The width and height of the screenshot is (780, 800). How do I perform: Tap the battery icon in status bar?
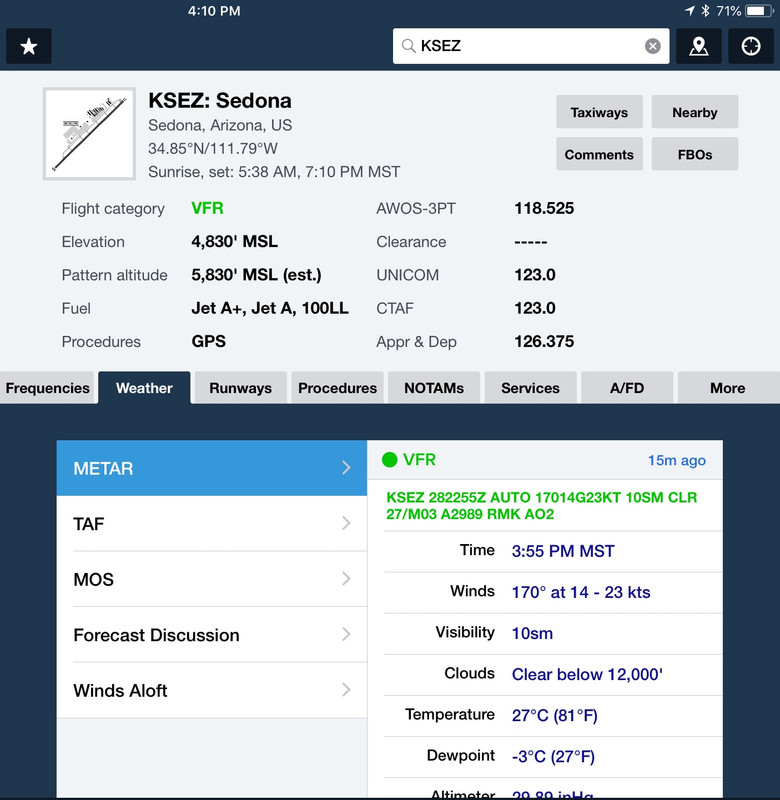click(x=760, y=11)
